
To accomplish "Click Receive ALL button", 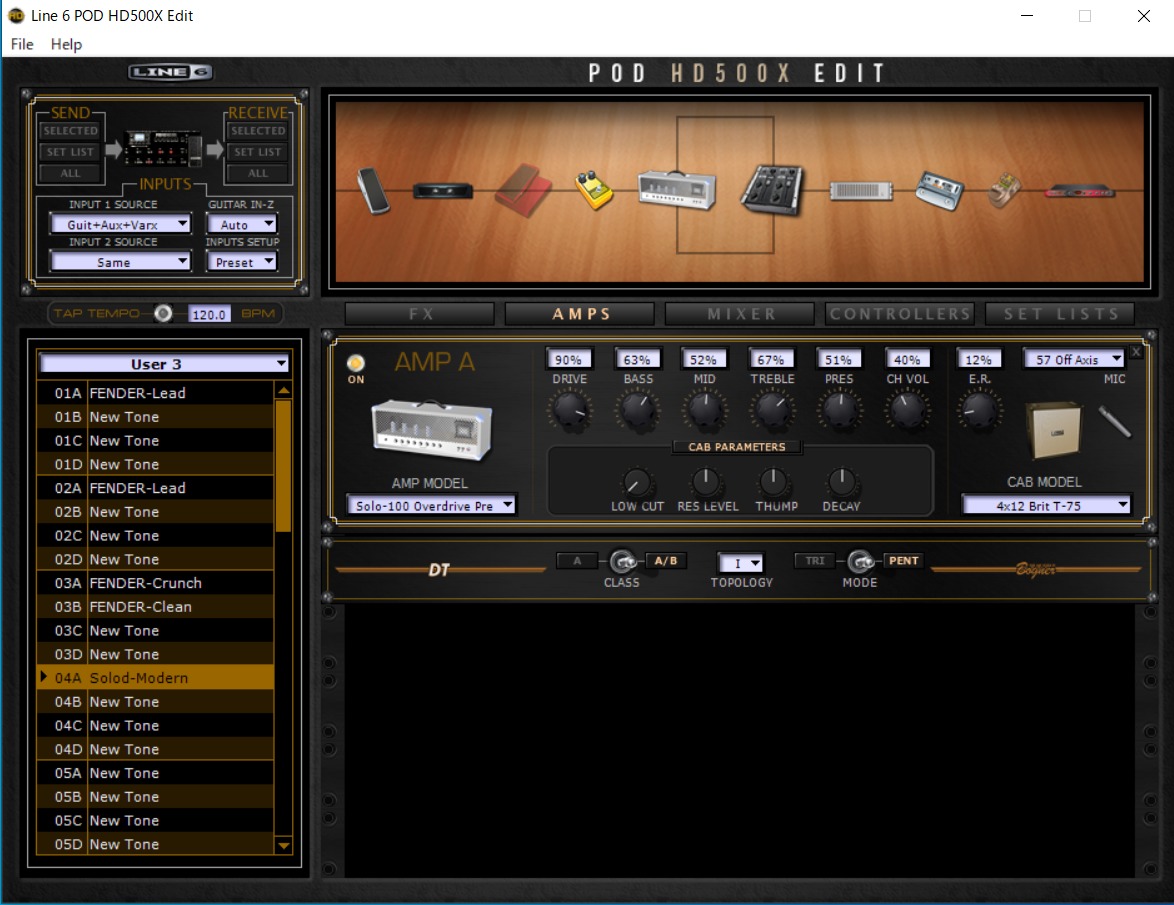I will tap(258, 173).
